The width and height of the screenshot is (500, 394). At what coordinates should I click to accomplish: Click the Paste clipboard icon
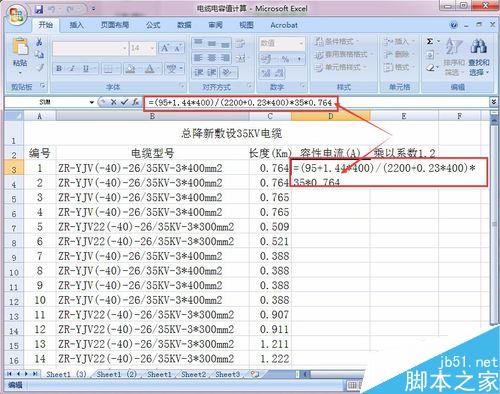click(20, 47)
